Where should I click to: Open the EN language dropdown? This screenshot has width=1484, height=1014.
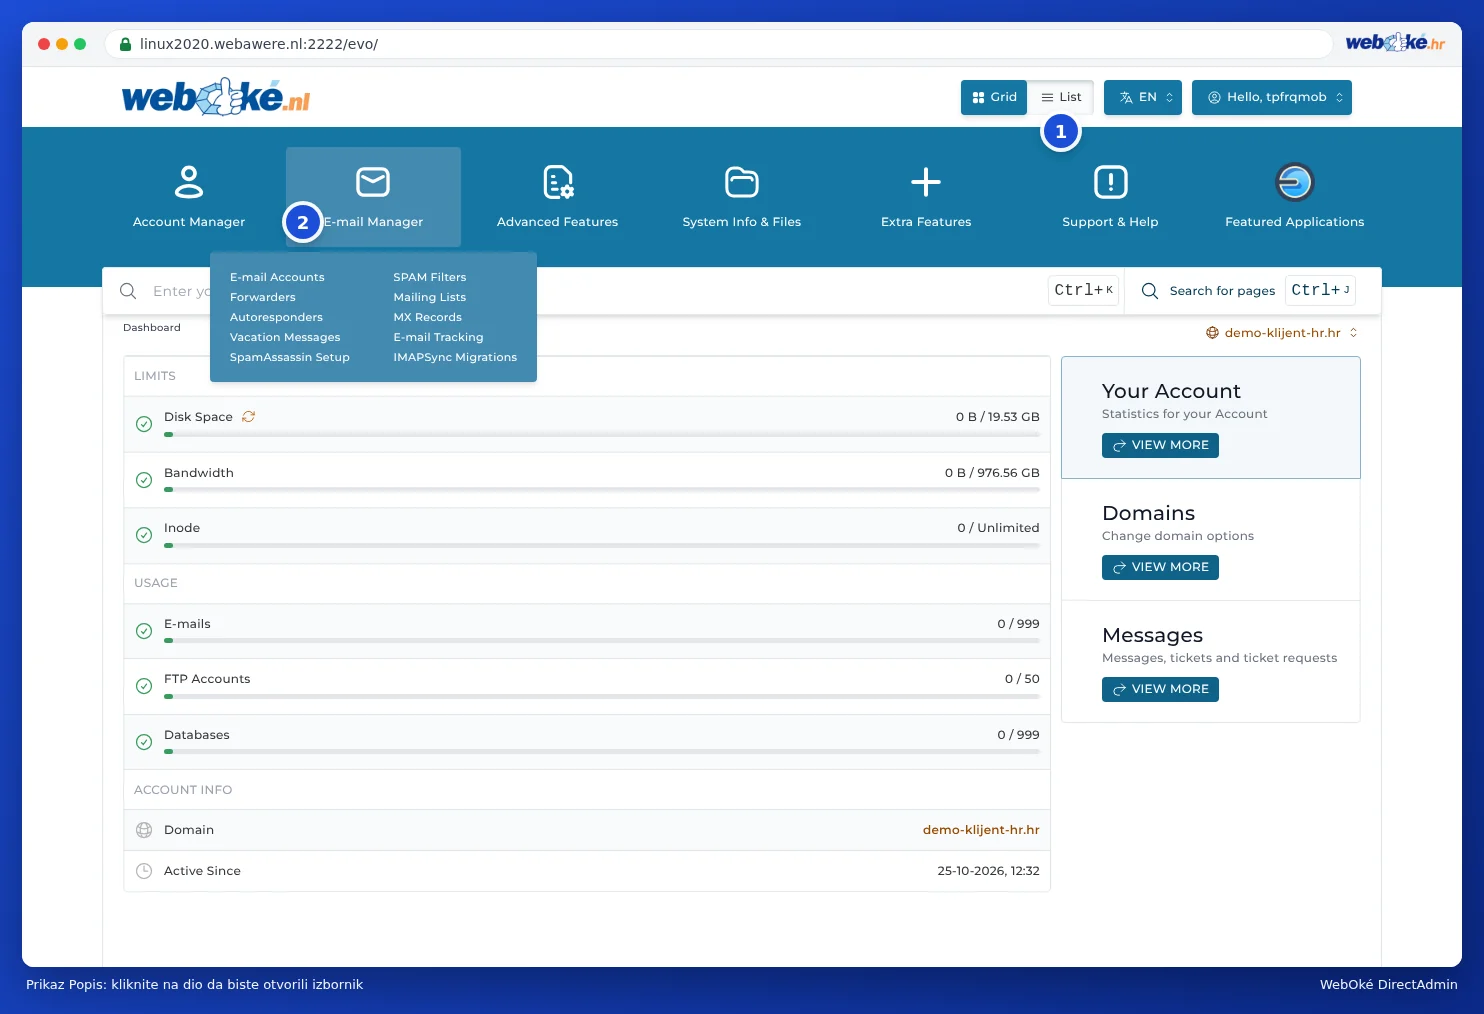tap(1143, 97)
